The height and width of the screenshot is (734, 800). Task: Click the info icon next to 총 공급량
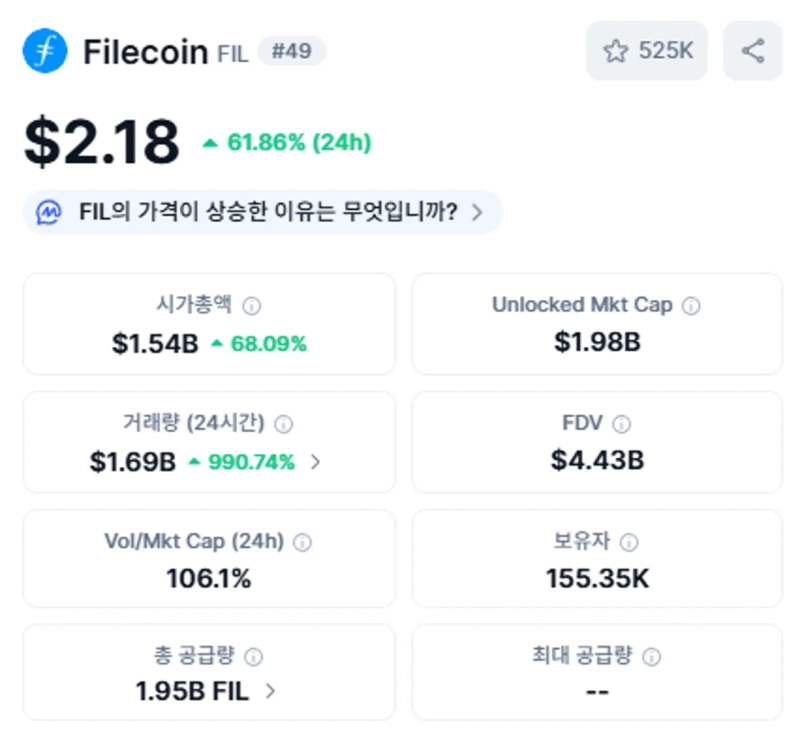coord(254,657)
